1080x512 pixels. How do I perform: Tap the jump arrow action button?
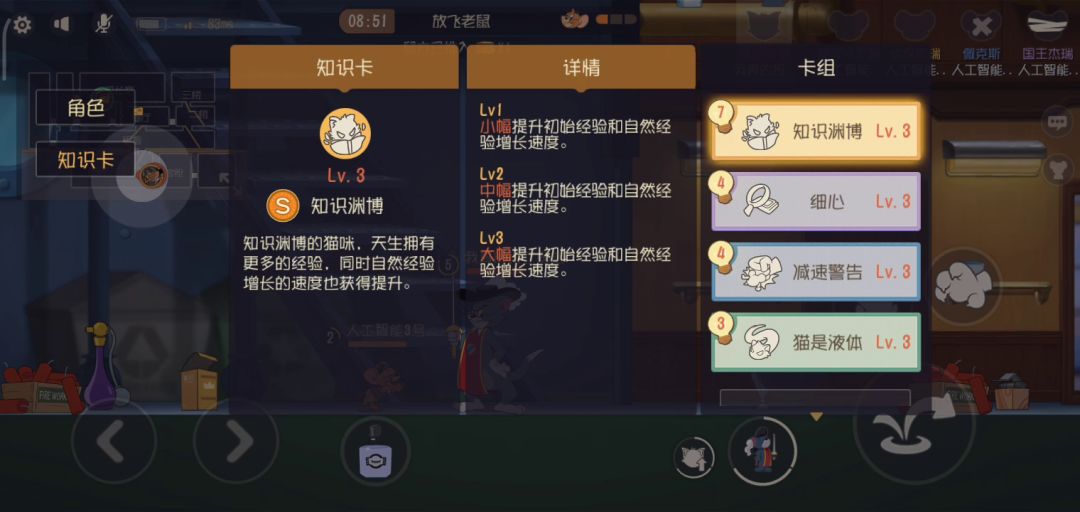click(x=915, y=429)
